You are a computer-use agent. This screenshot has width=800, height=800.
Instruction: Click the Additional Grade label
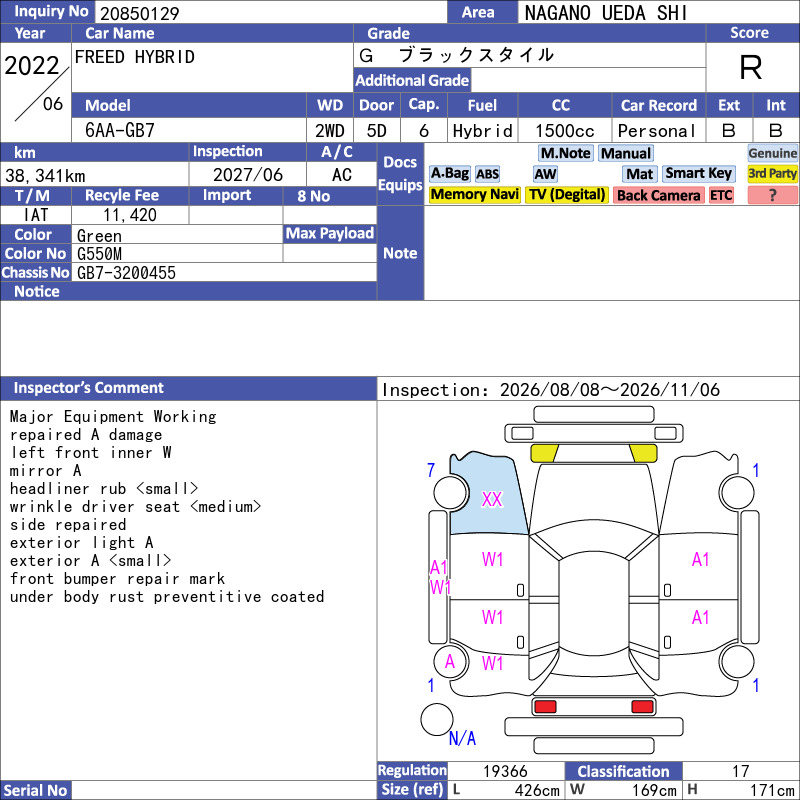pos(412,81)
